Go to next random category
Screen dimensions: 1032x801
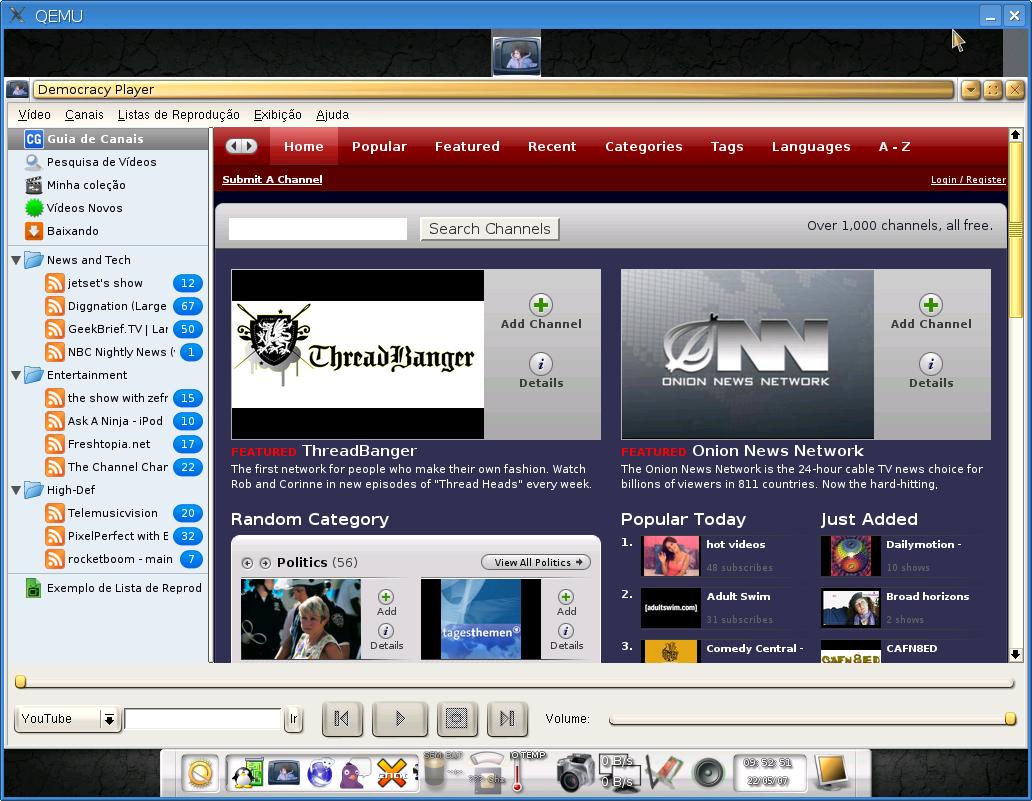[x=265, y=563]
